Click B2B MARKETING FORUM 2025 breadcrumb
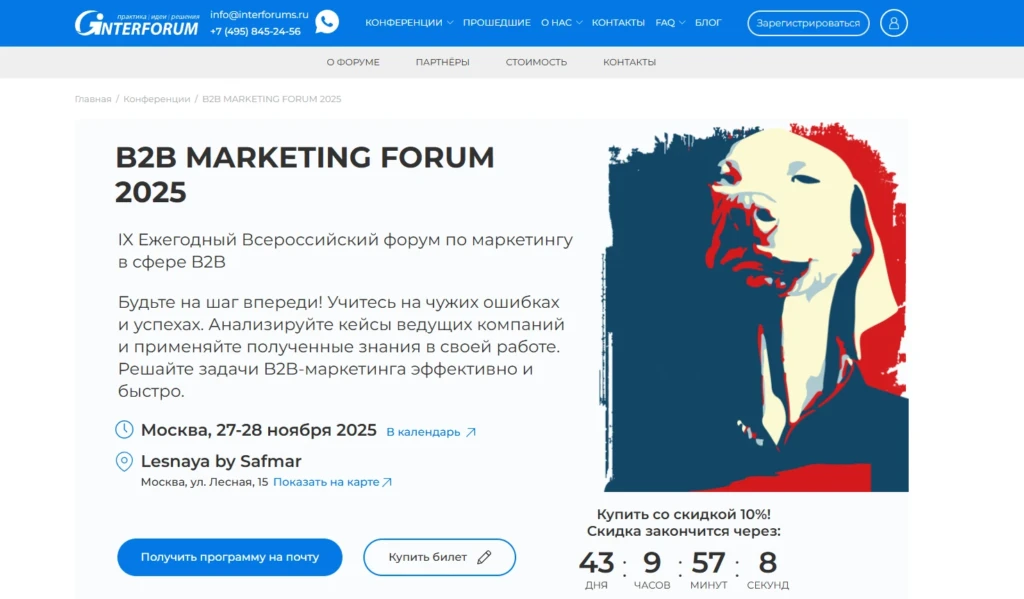Screen dimensions: 1024x599 tap(272, 99)
